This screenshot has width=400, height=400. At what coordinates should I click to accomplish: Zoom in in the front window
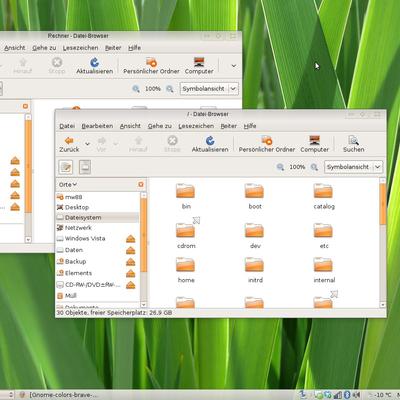point(314,167)
